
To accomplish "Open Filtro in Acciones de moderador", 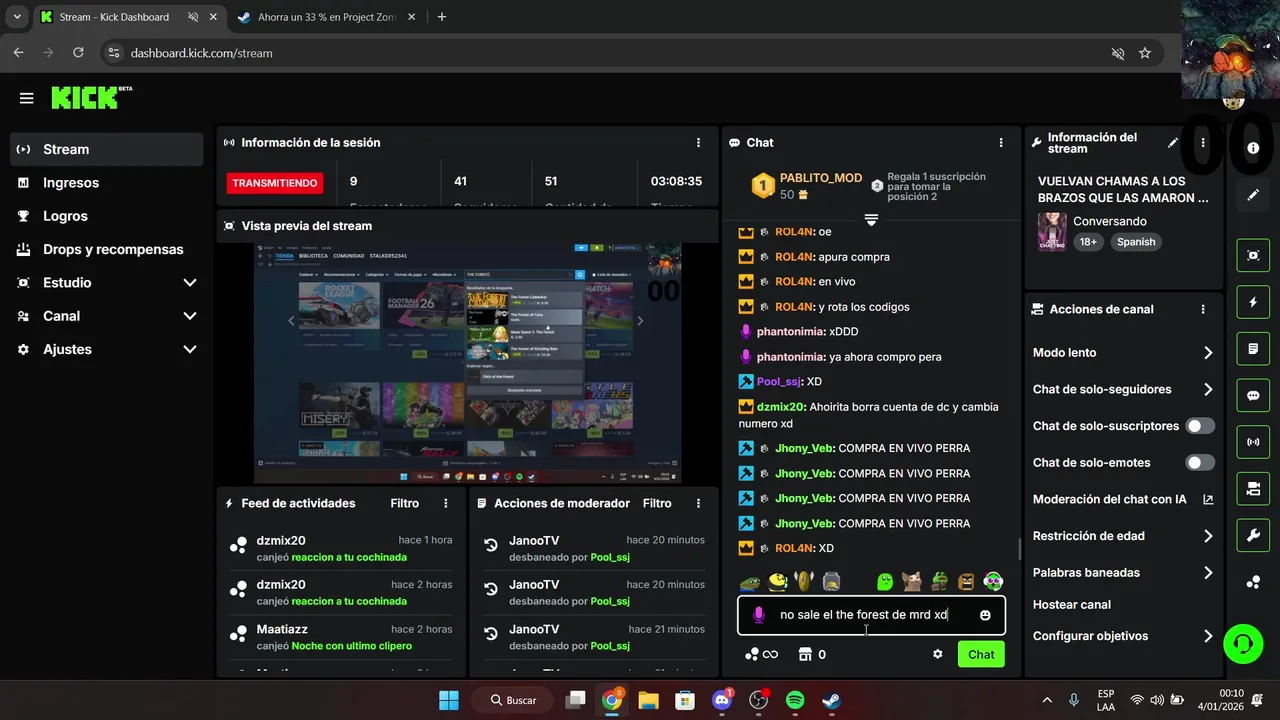I will click(657, 503).
